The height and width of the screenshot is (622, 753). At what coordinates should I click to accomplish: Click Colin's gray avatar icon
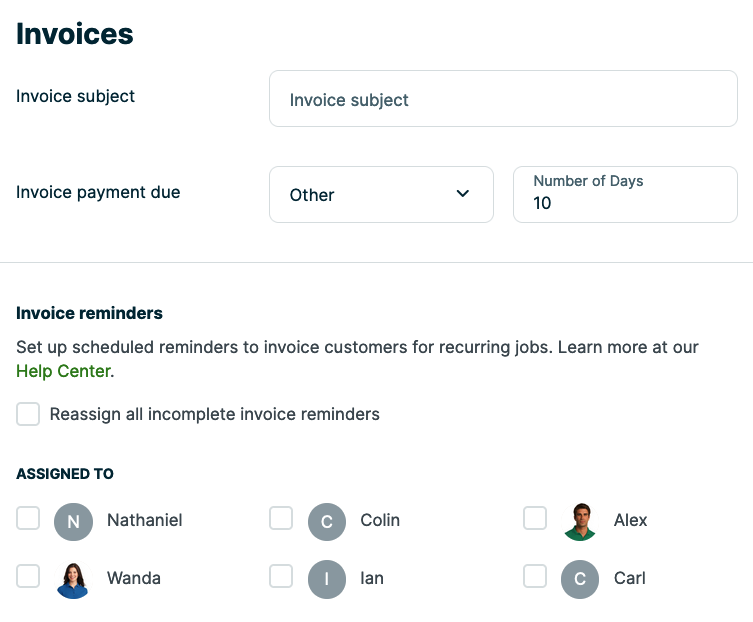(327, 521)
